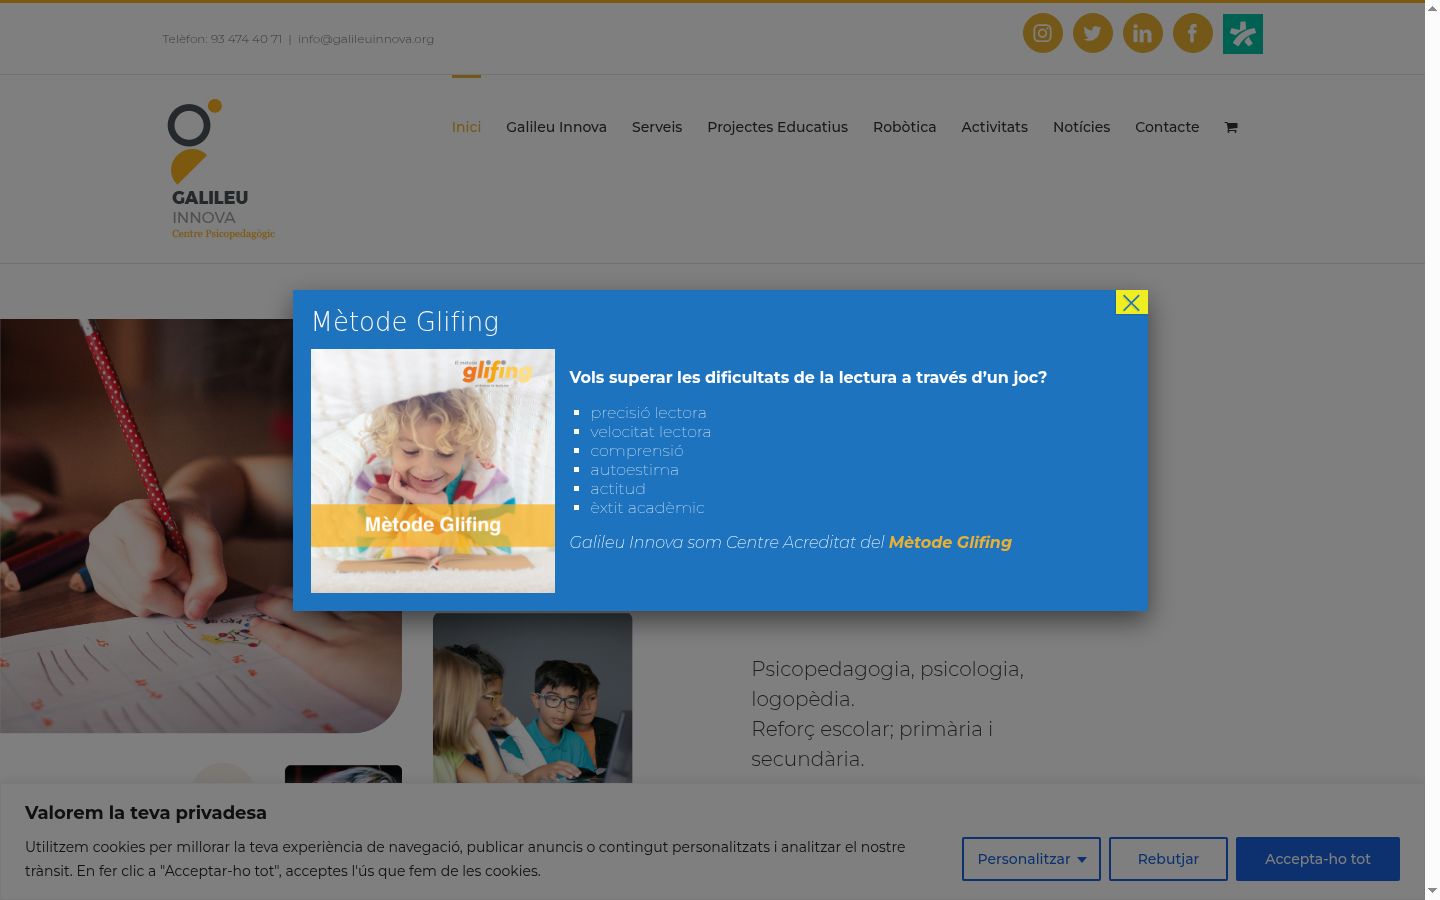Click the 'Psicopedagogia, psicologia, logopèdia.' text
Image resolution: width=1440 pixels, height=900 pixels.
887,684
